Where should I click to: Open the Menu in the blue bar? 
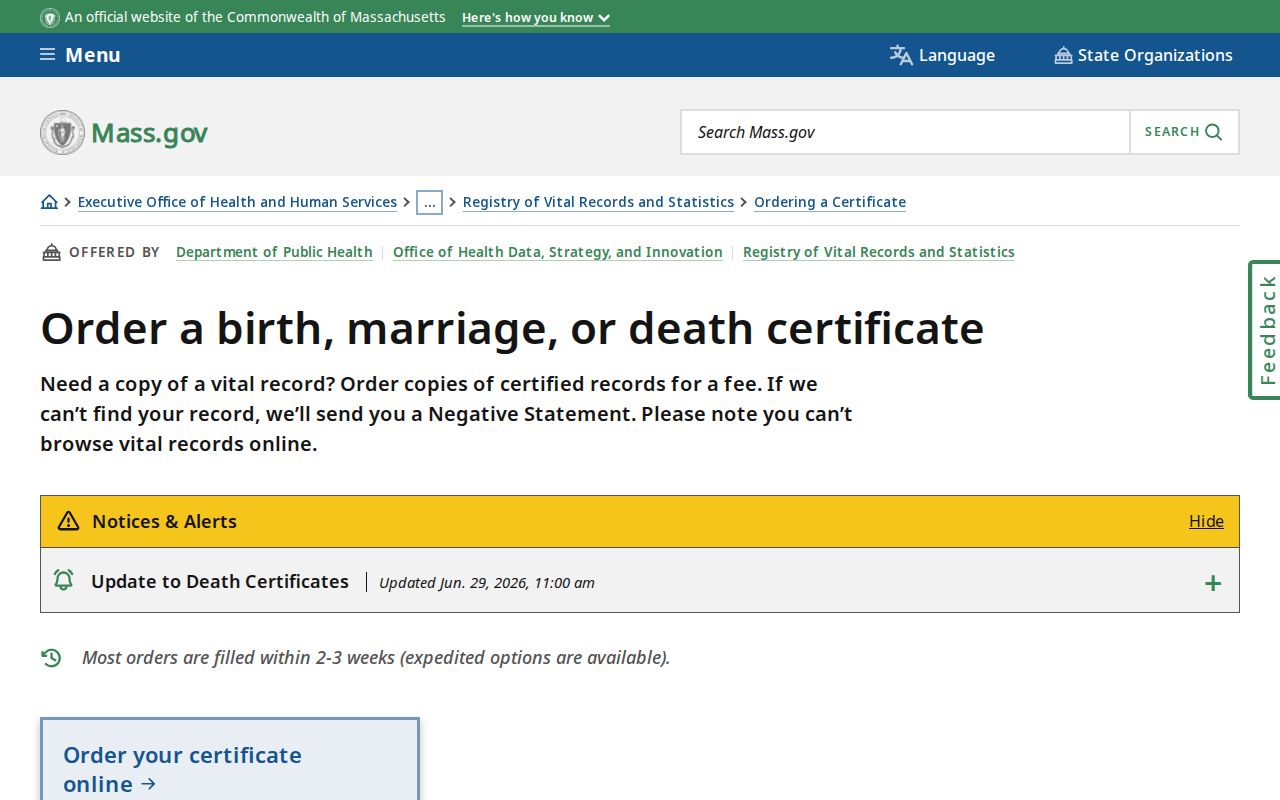(x=80, y=55)
